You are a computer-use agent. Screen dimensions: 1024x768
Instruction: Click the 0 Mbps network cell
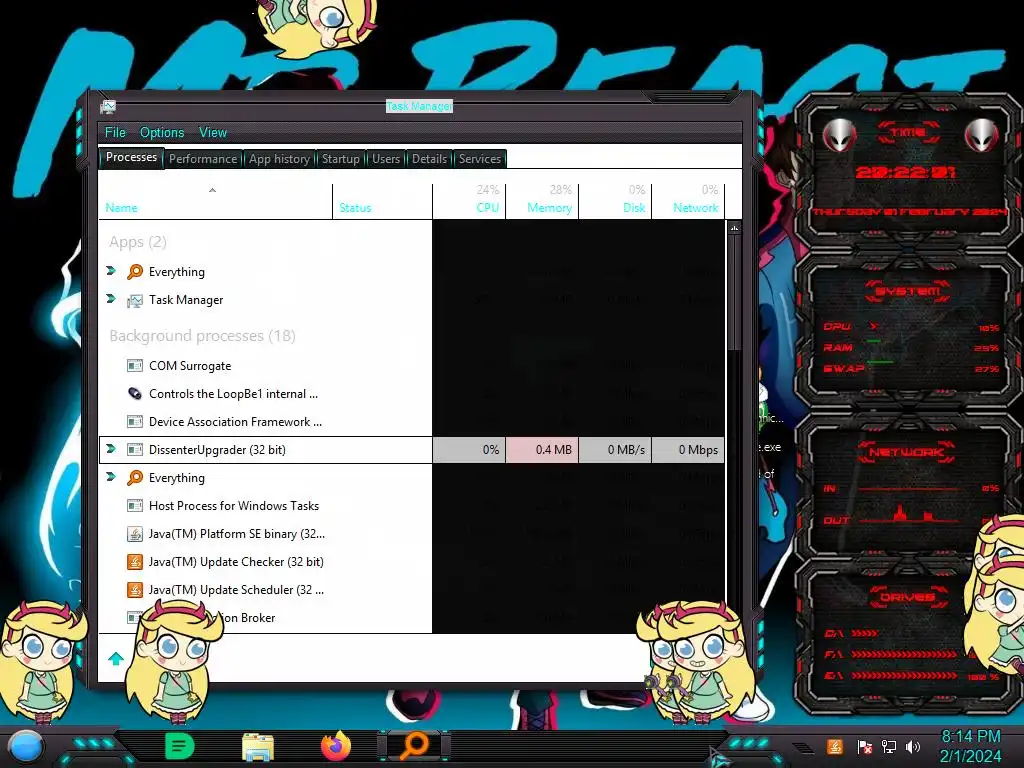click(x=688, y=450)
